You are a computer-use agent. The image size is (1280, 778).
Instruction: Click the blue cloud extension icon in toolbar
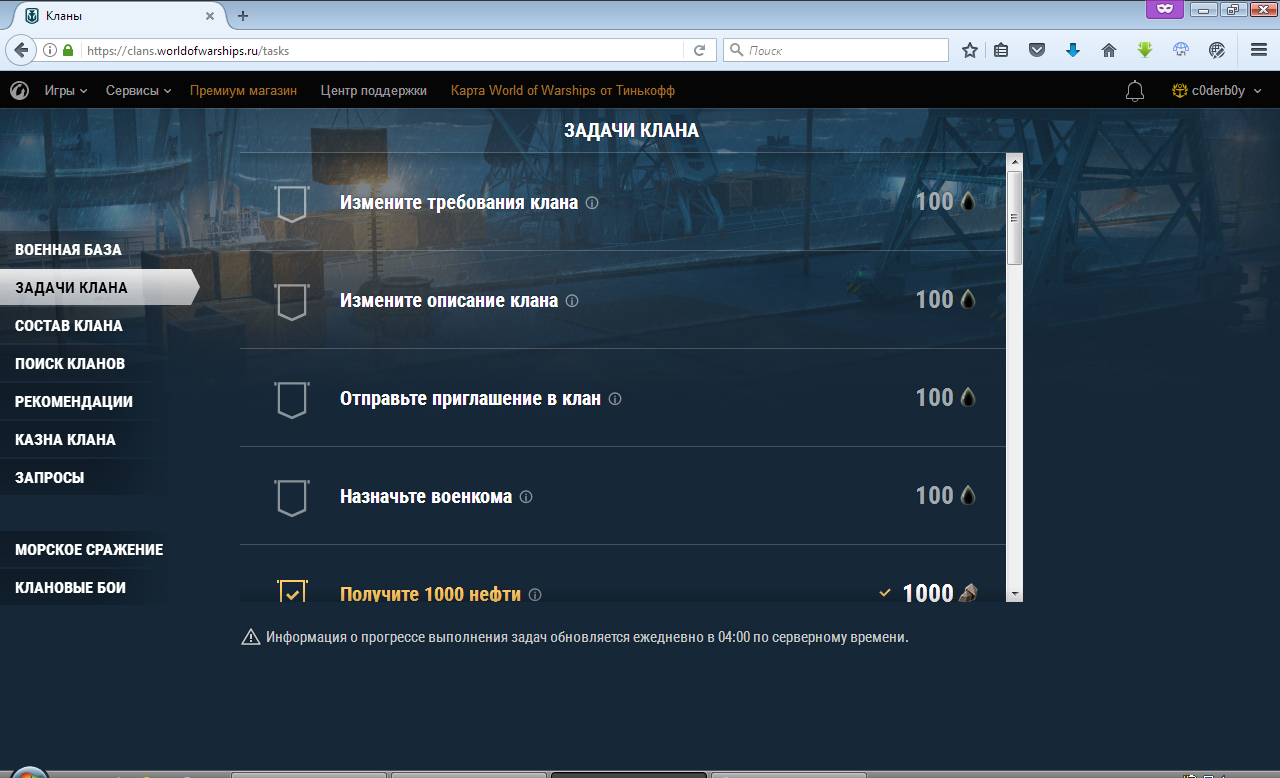point(1181,50)
